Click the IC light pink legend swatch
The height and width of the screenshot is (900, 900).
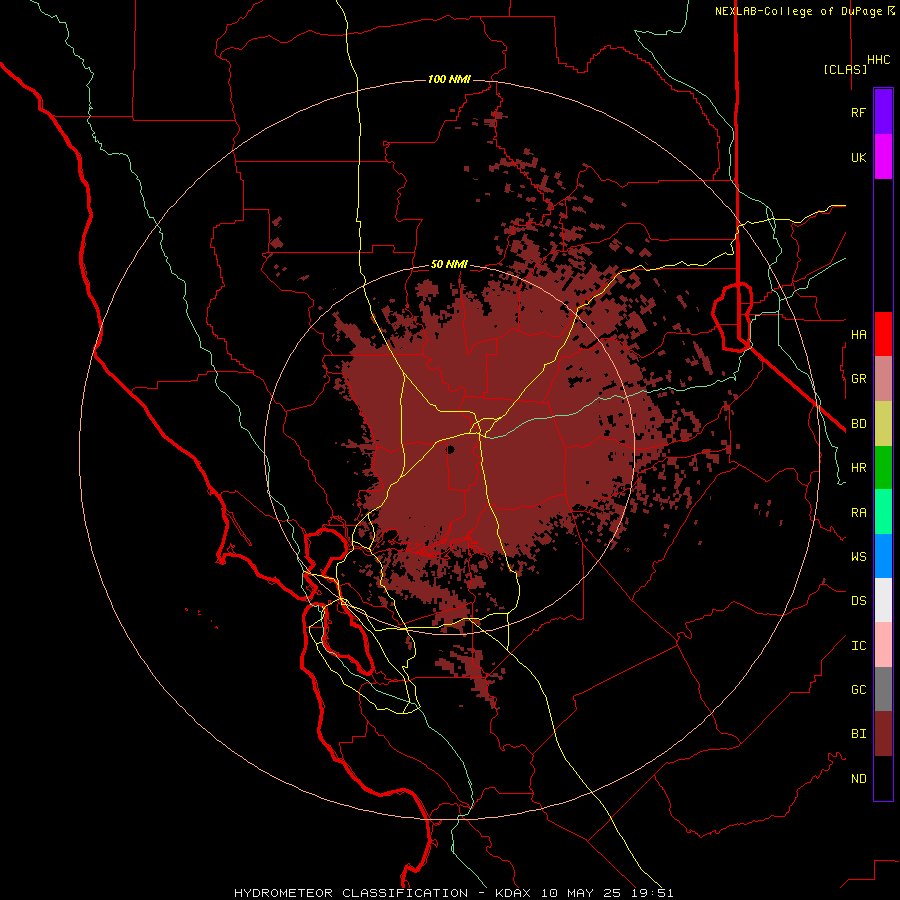pyautogui.click(x=883, y=645)
